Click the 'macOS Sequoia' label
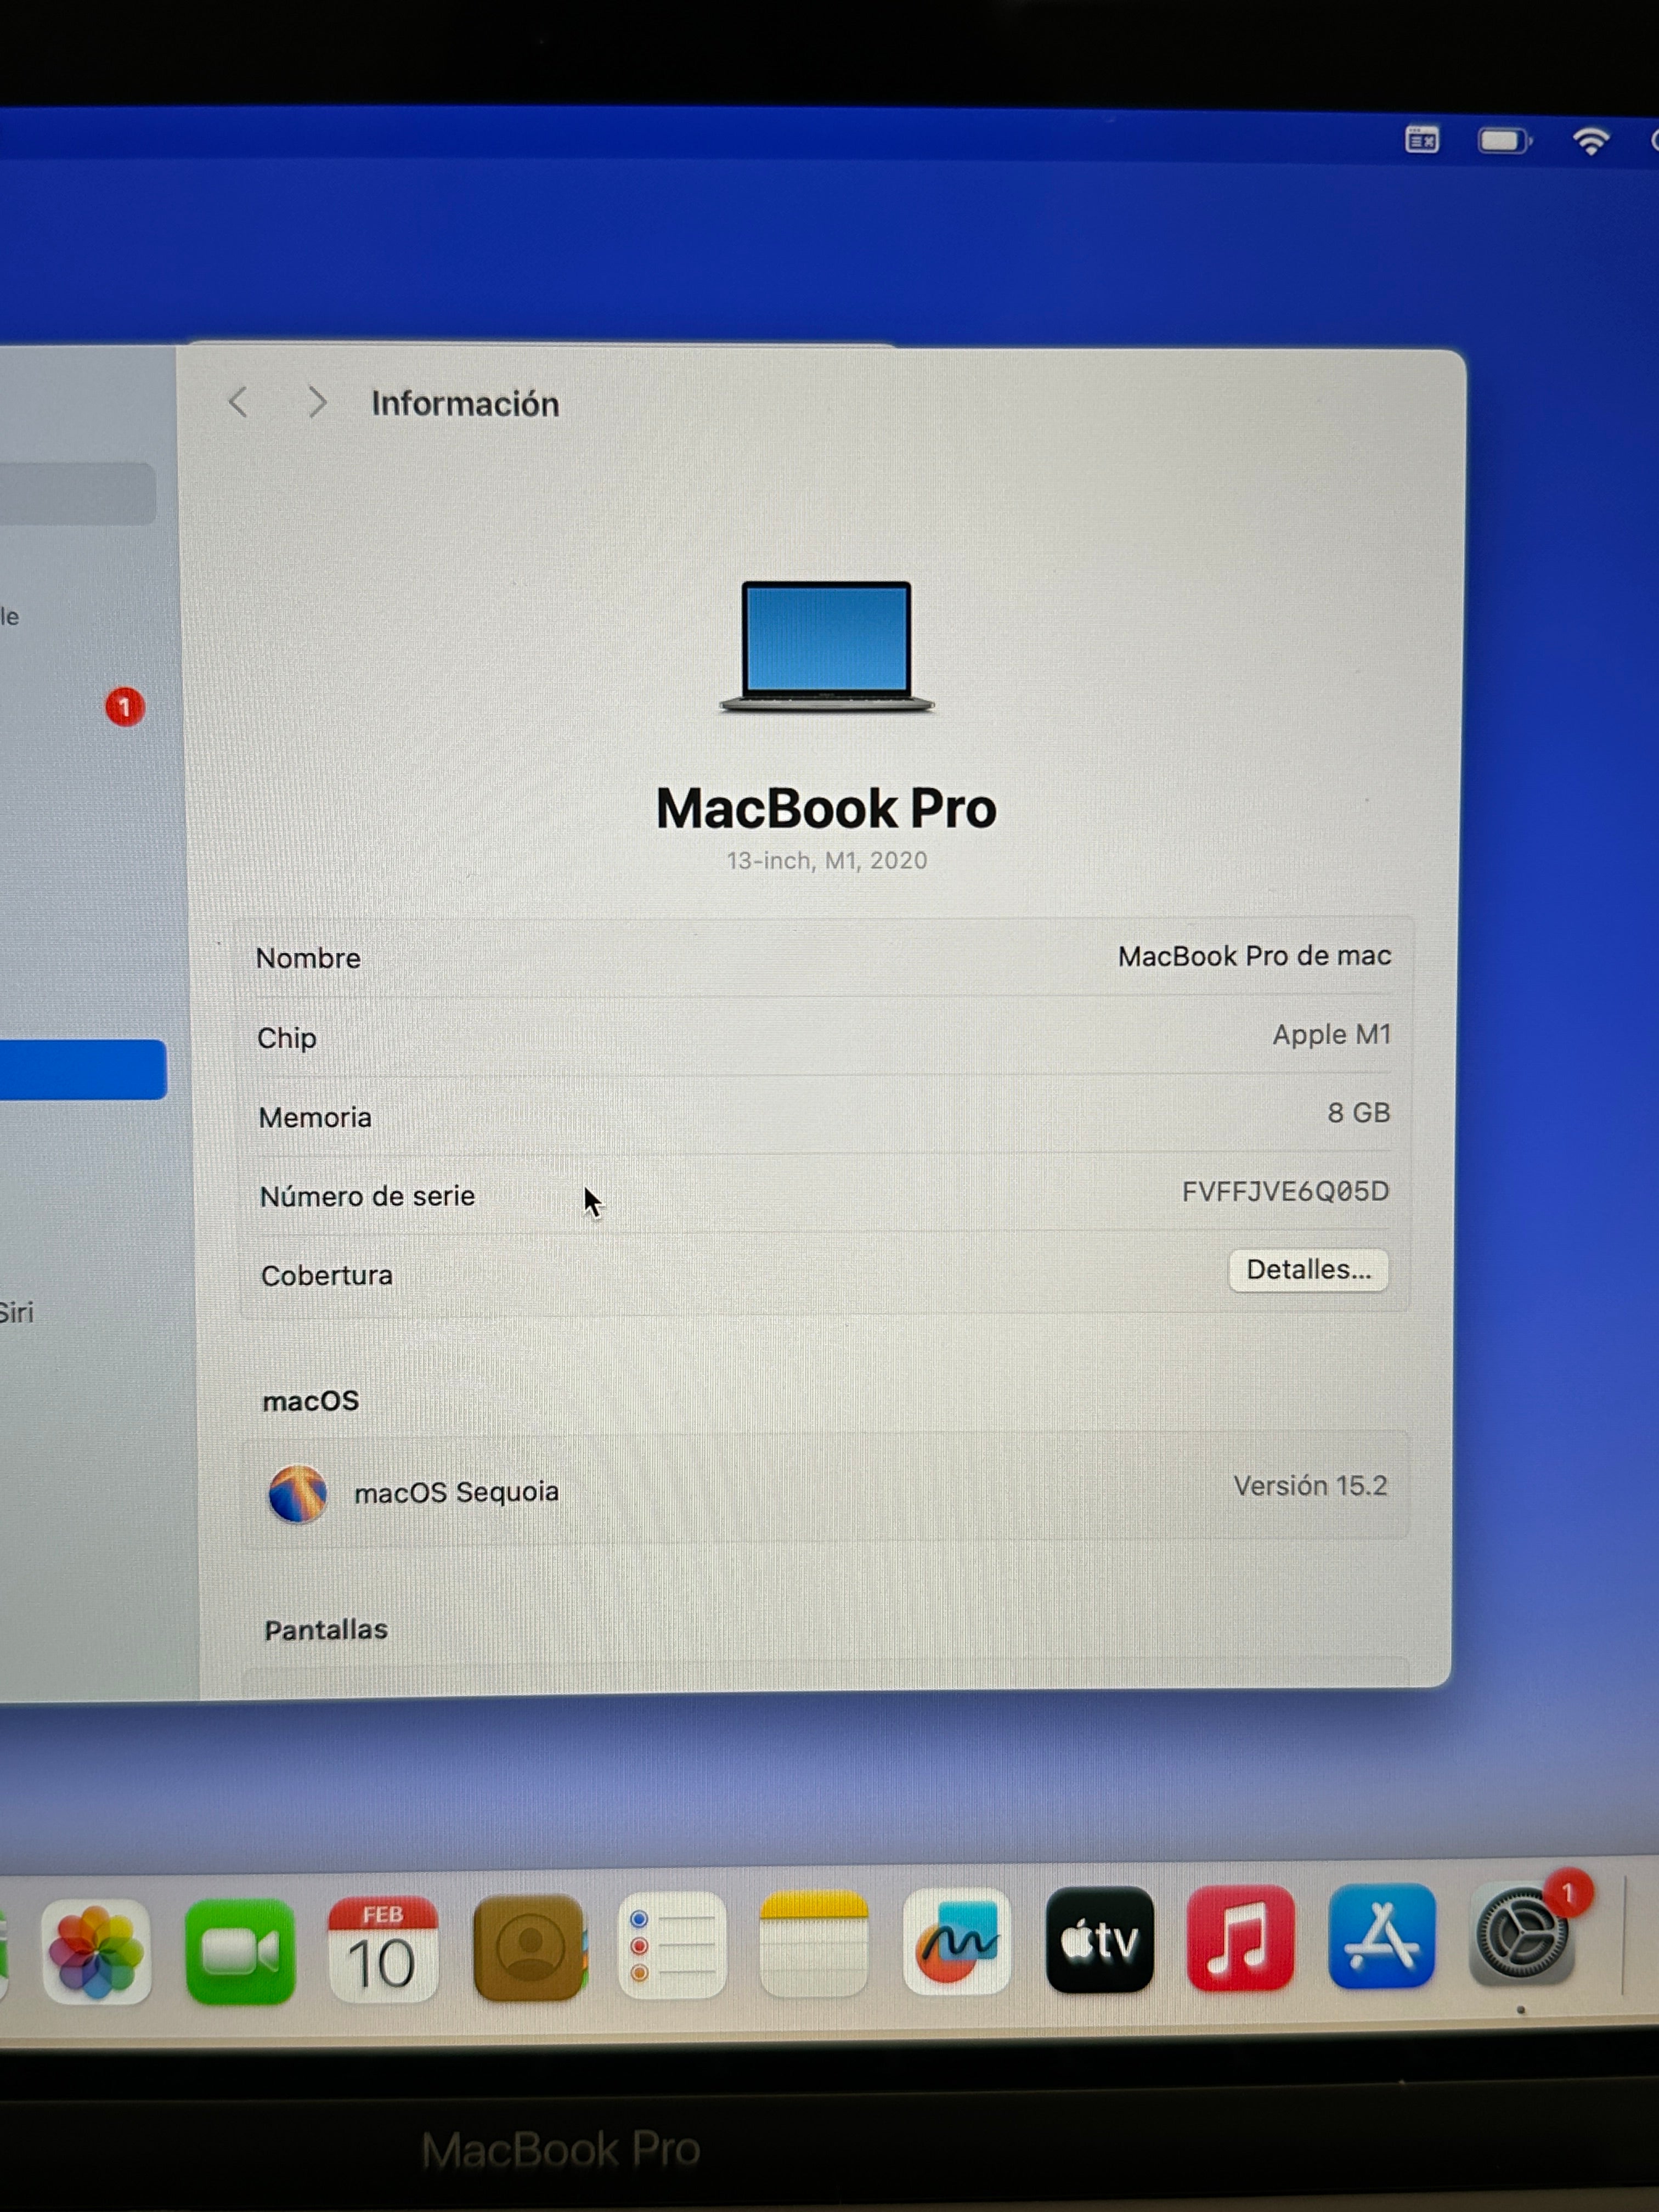The height and width of the screenshot is (2212, 1659). click(x=456, y=1492)
